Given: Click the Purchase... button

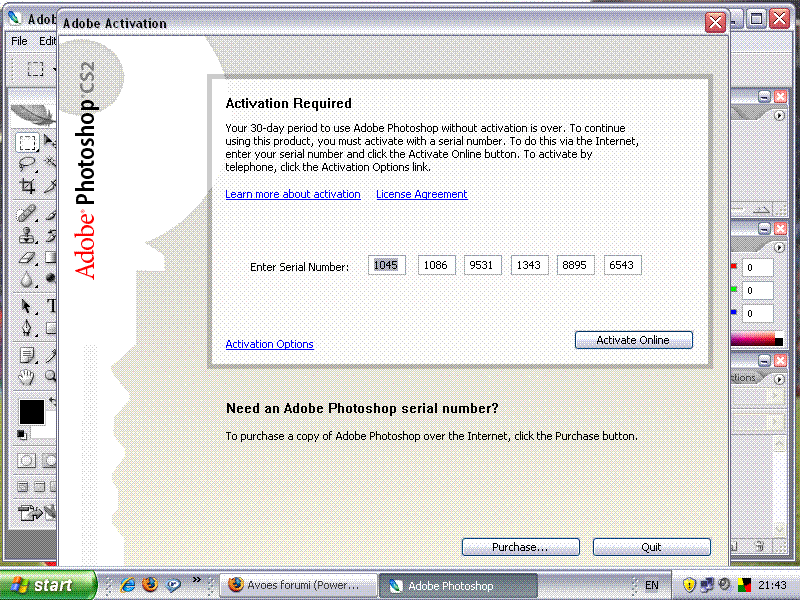Looking at the screenshot, I should coord(520,547).
